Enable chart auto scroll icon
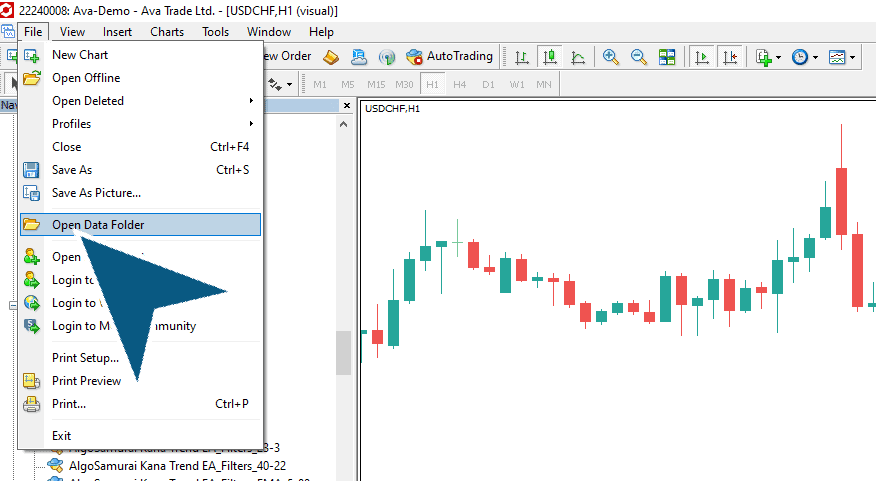The image size is (876, 481). pos(701,57)
